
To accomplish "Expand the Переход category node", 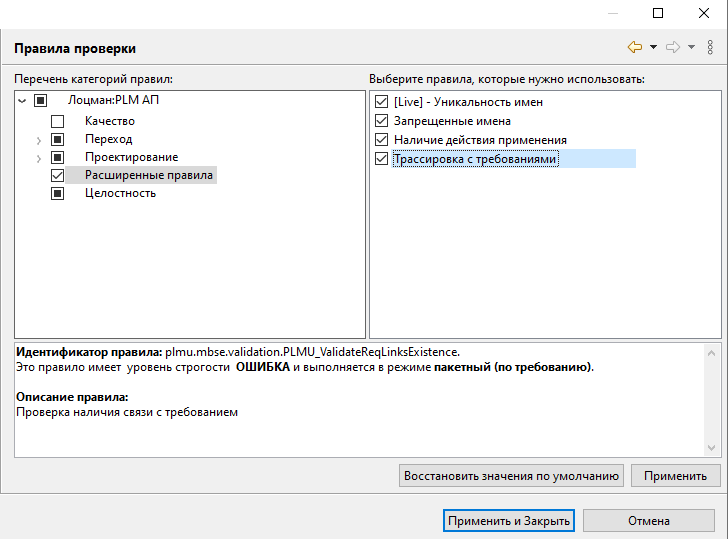I will [x=39, y=139].
